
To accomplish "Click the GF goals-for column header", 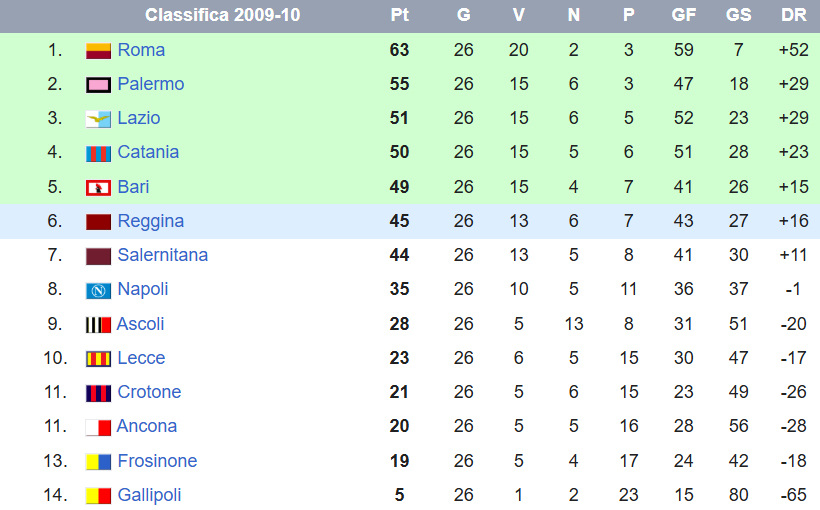I will [683, 16].
